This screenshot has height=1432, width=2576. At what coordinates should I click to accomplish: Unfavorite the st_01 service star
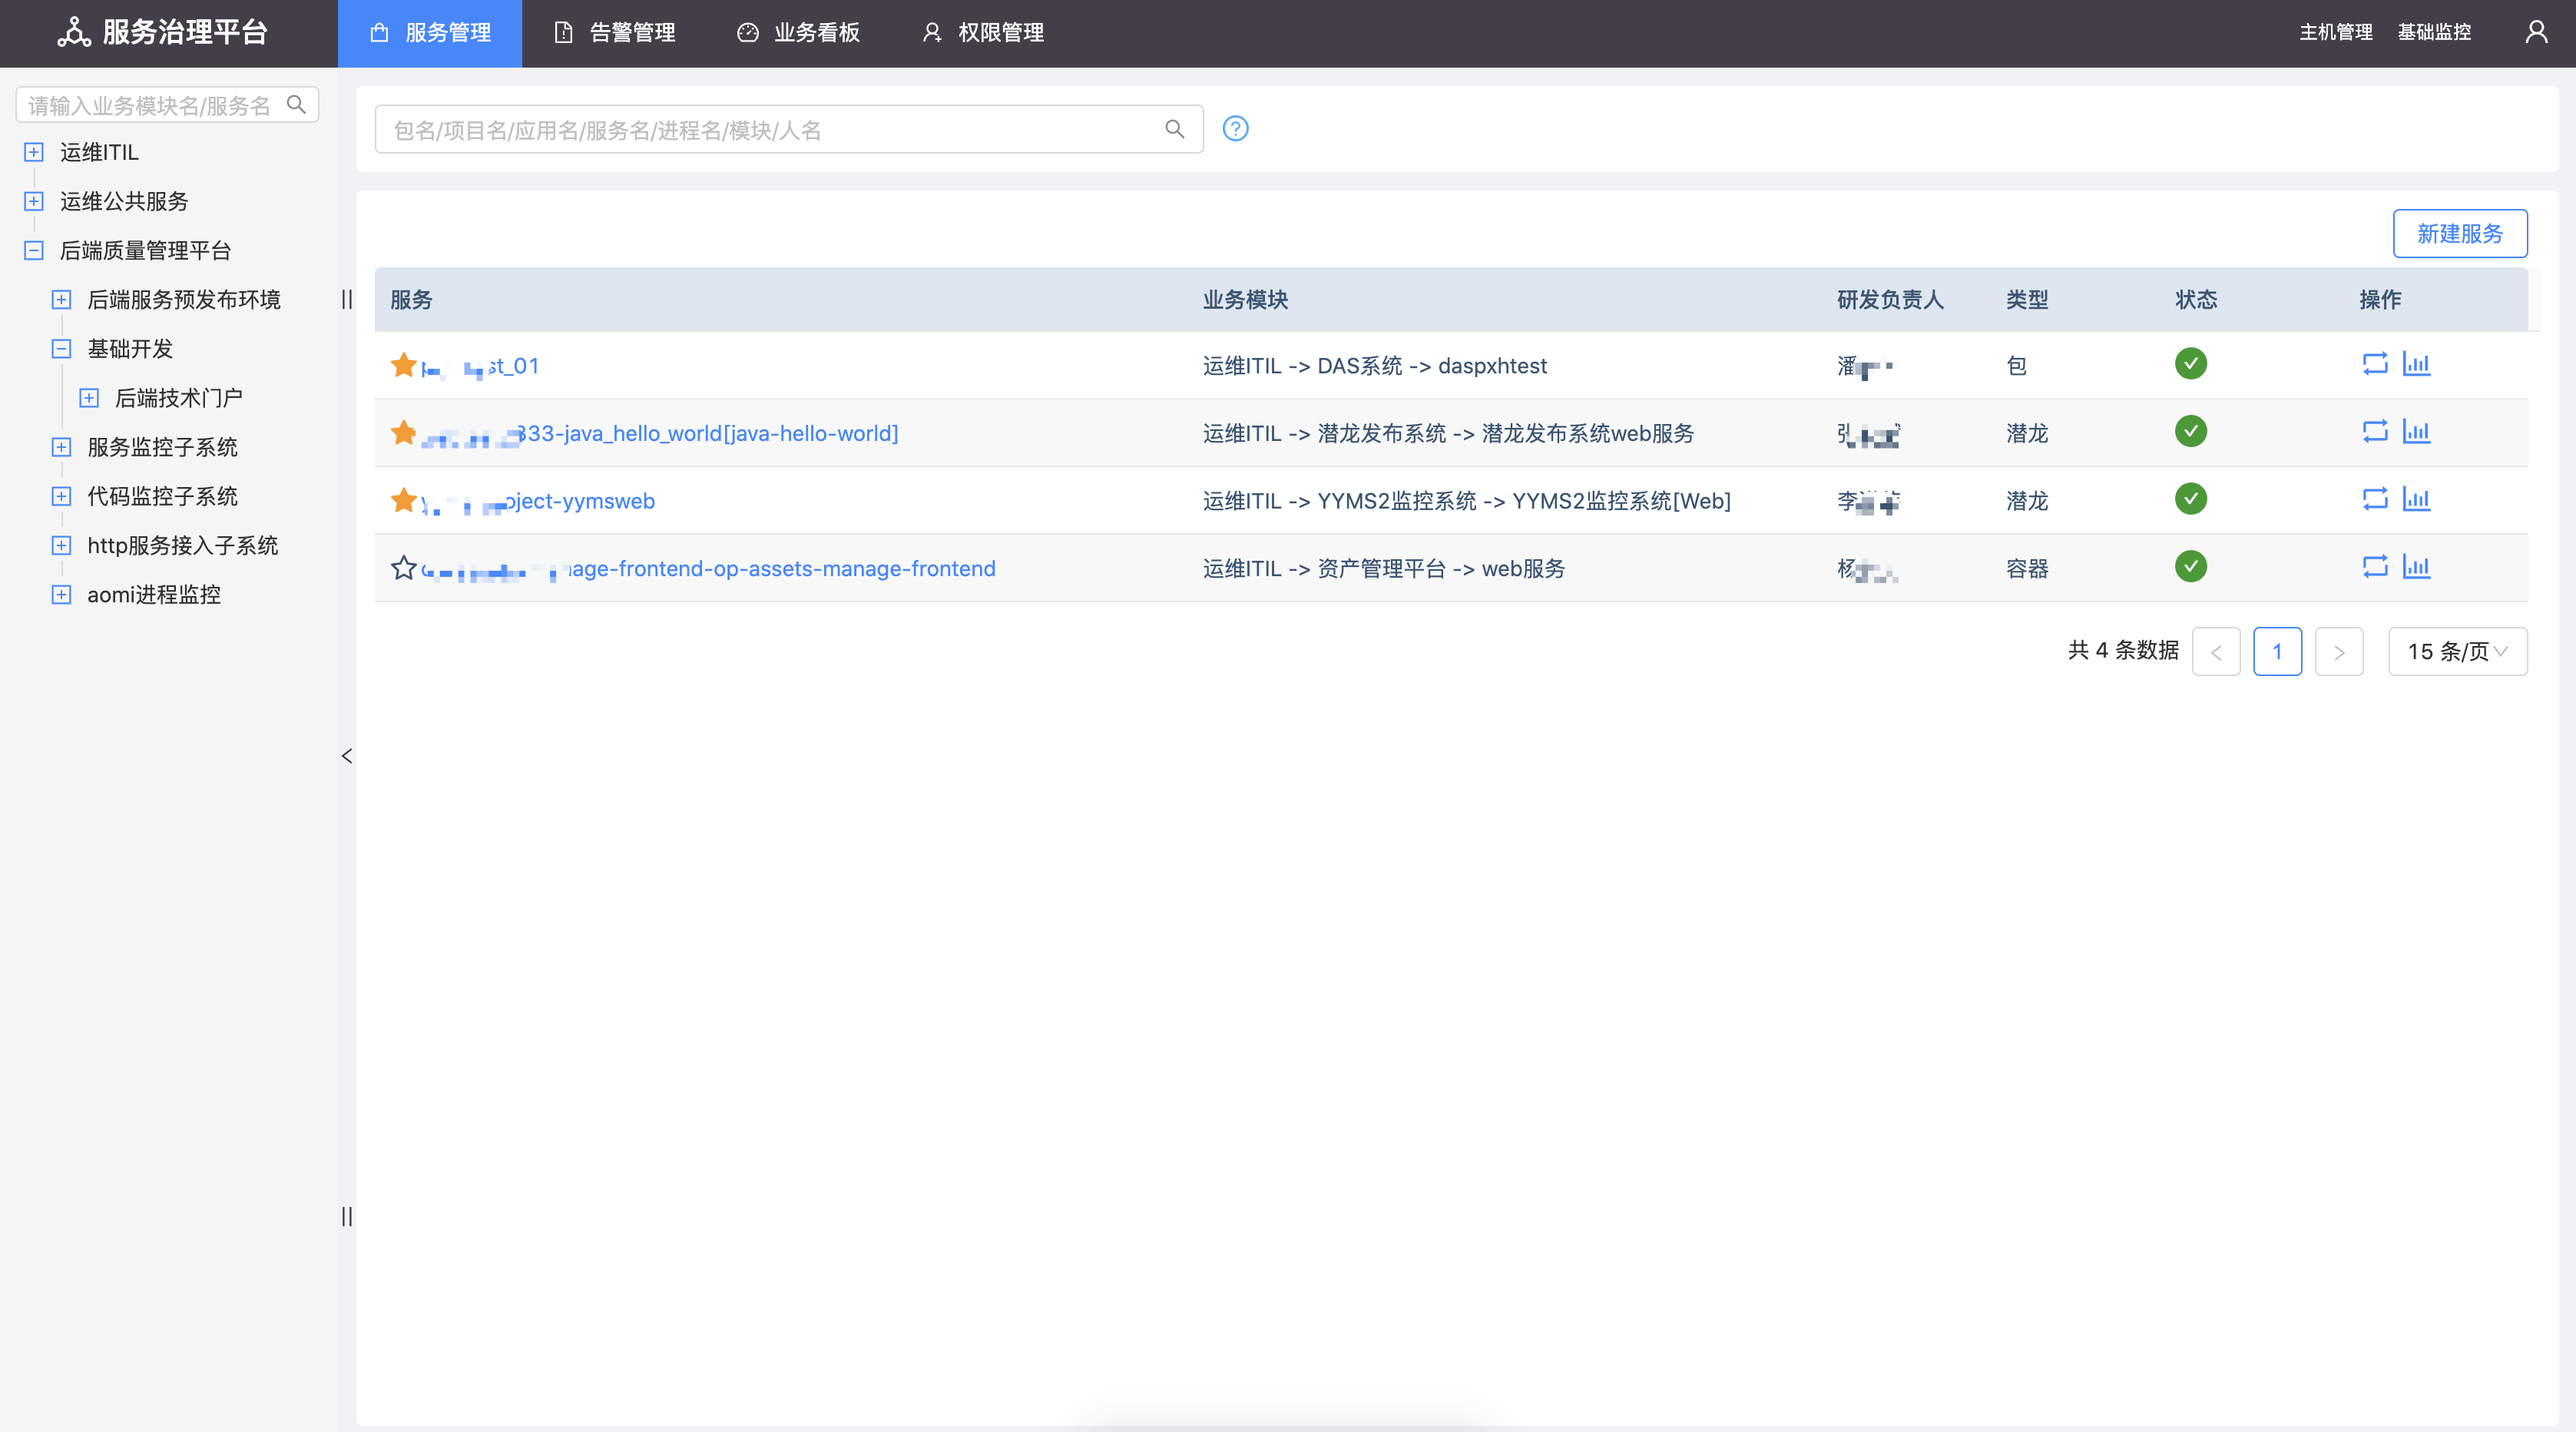[403, 365]
